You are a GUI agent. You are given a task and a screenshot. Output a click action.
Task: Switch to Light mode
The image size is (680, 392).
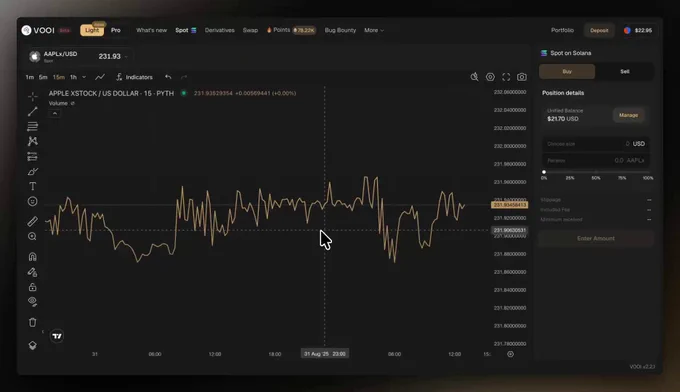click(x=92, y=30)
